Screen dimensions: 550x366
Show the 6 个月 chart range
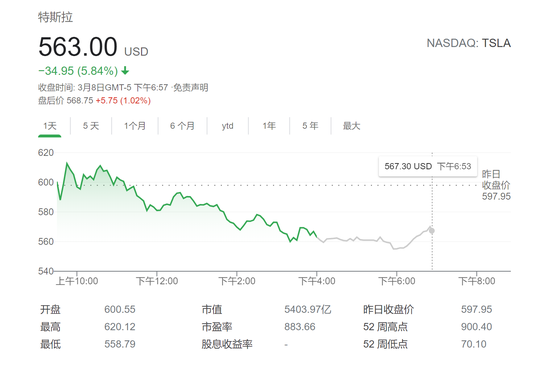coord(182,126)
